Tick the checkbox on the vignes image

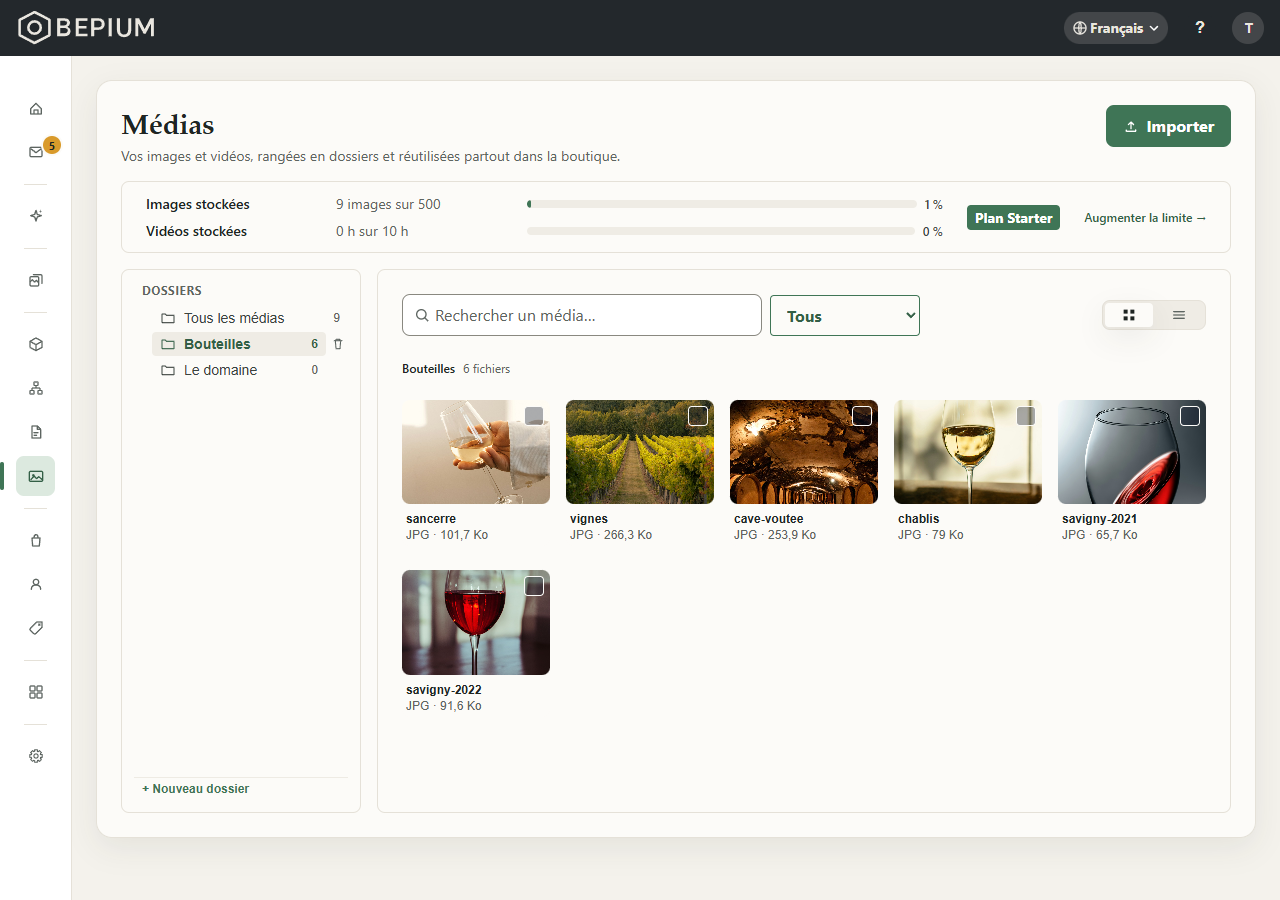698,416
